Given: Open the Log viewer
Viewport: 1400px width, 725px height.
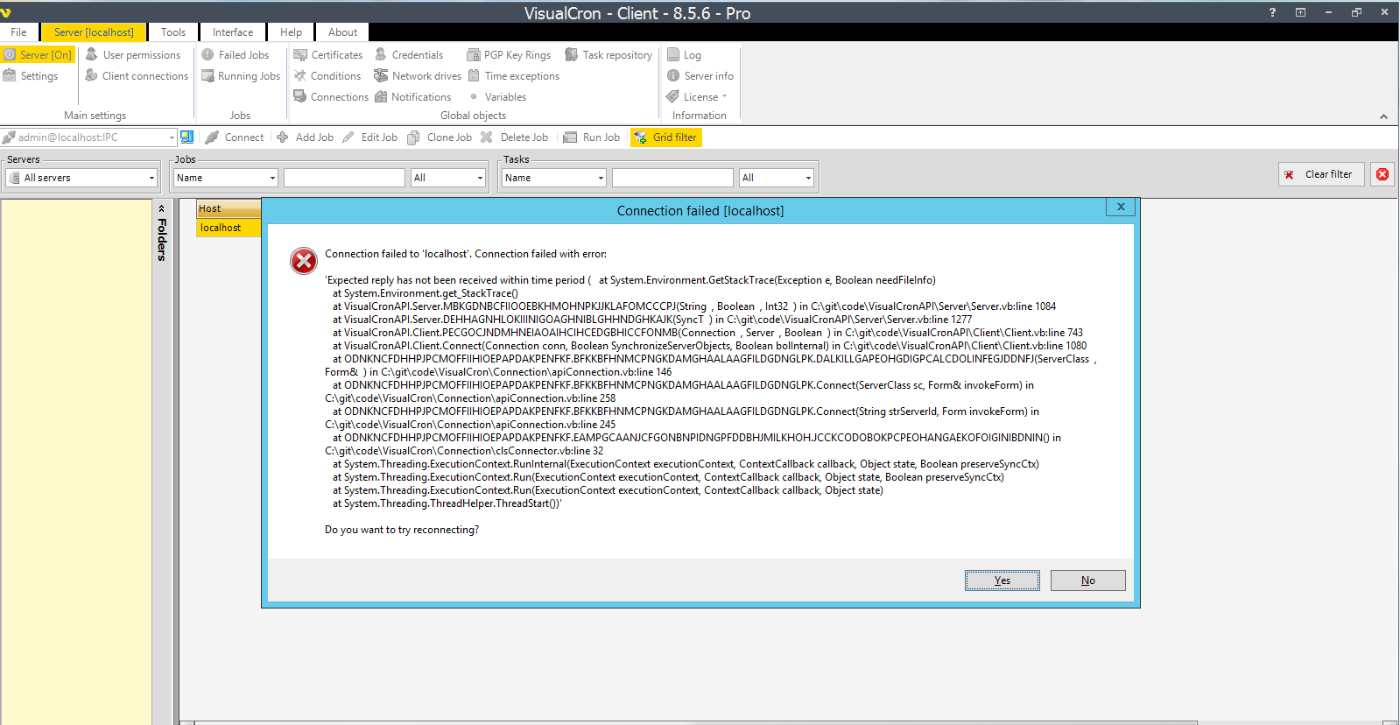Looking at the screenshot, I should [x=684, y=55].
